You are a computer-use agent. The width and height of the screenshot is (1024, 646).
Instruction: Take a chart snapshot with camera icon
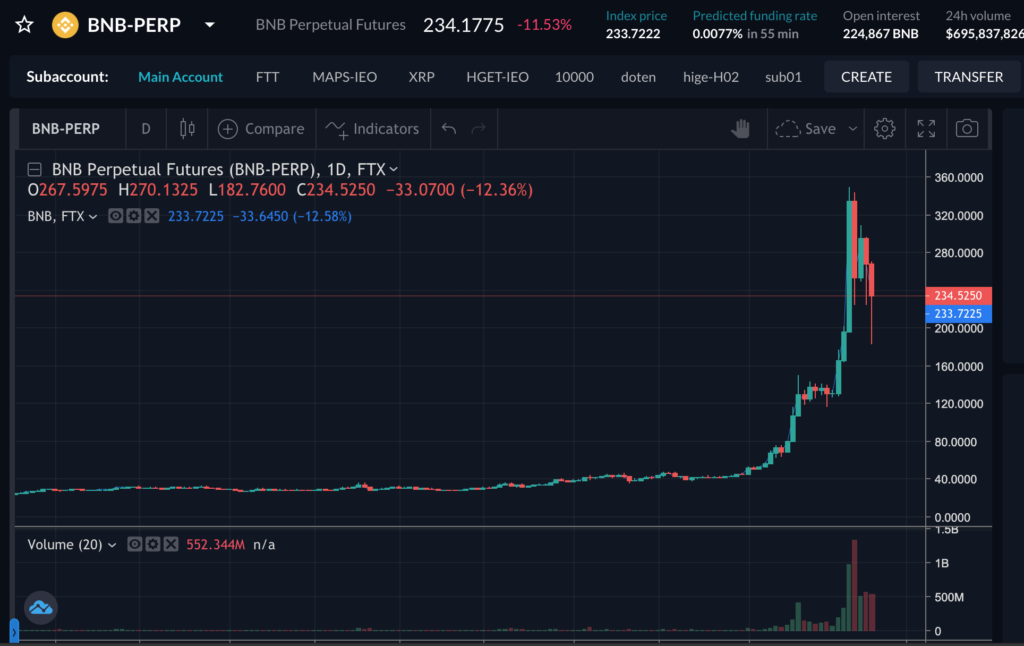(x=967, y=129)
